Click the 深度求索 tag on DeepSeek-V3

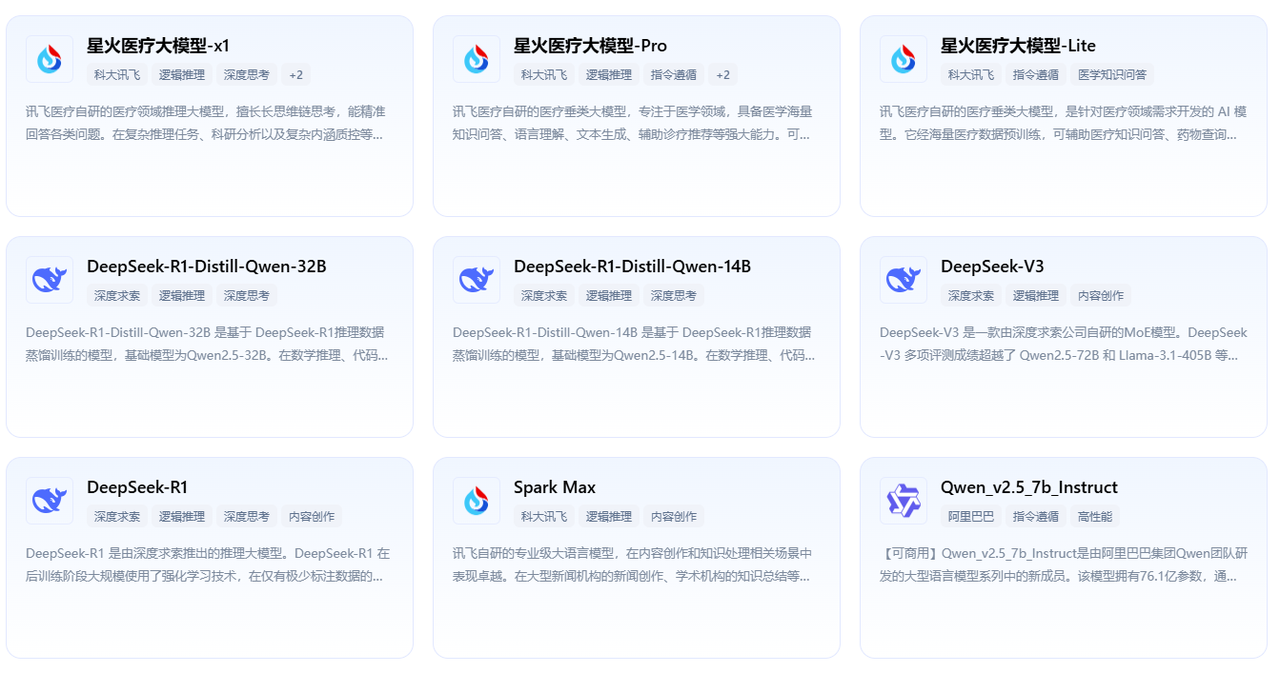point(971,296)
